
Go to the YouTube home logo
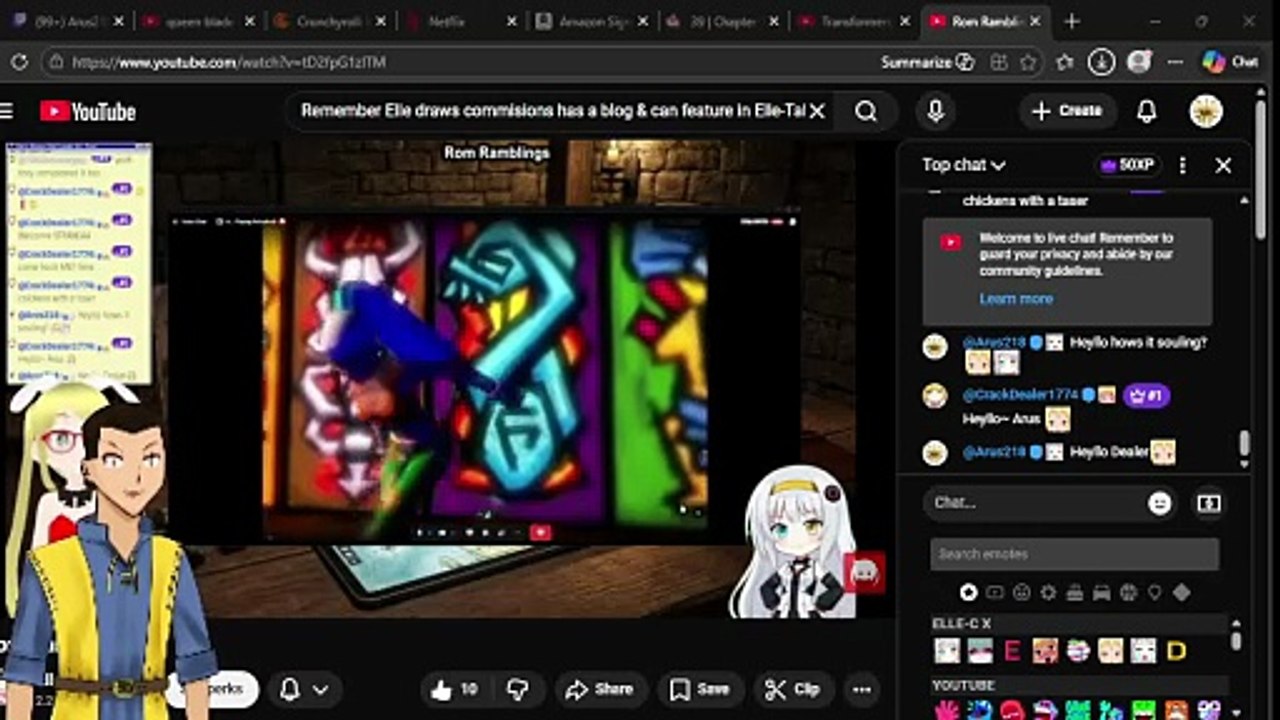88,111
